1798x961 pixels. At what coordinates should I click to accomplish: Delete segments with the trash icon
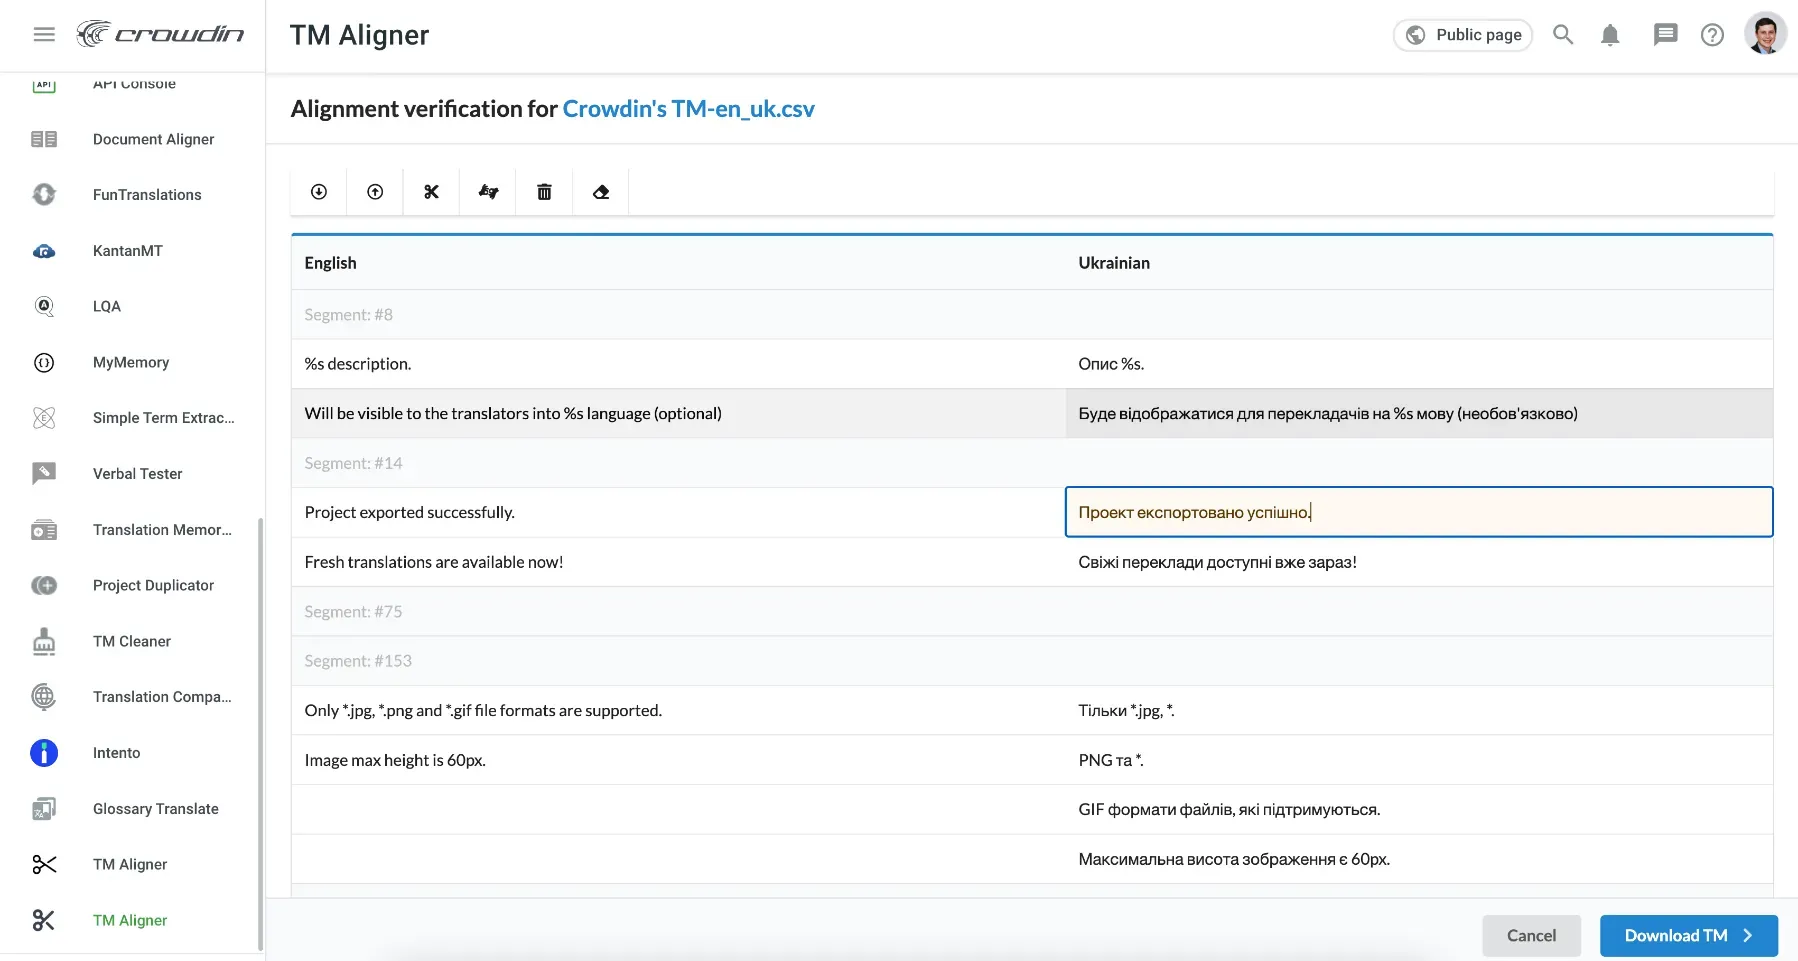(544, 191)
